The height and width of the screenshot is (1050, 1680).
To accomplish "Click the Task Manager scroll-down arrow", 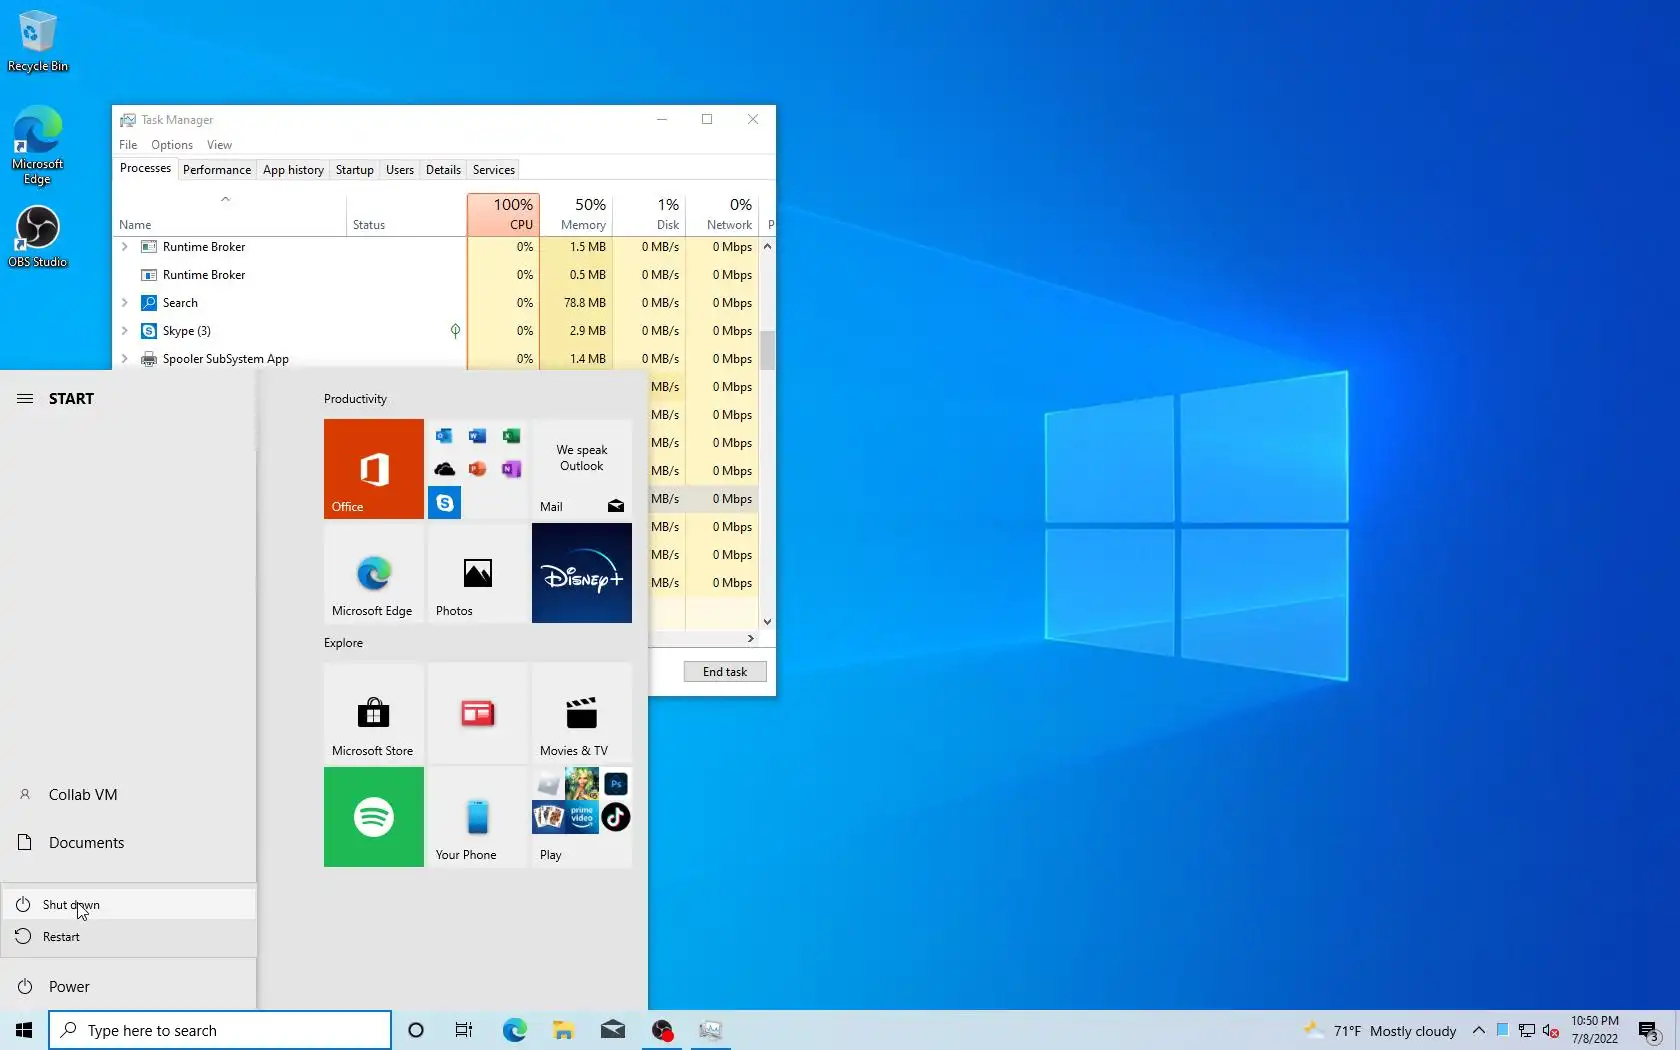I will pyautogui.click(x=767, y=622).
